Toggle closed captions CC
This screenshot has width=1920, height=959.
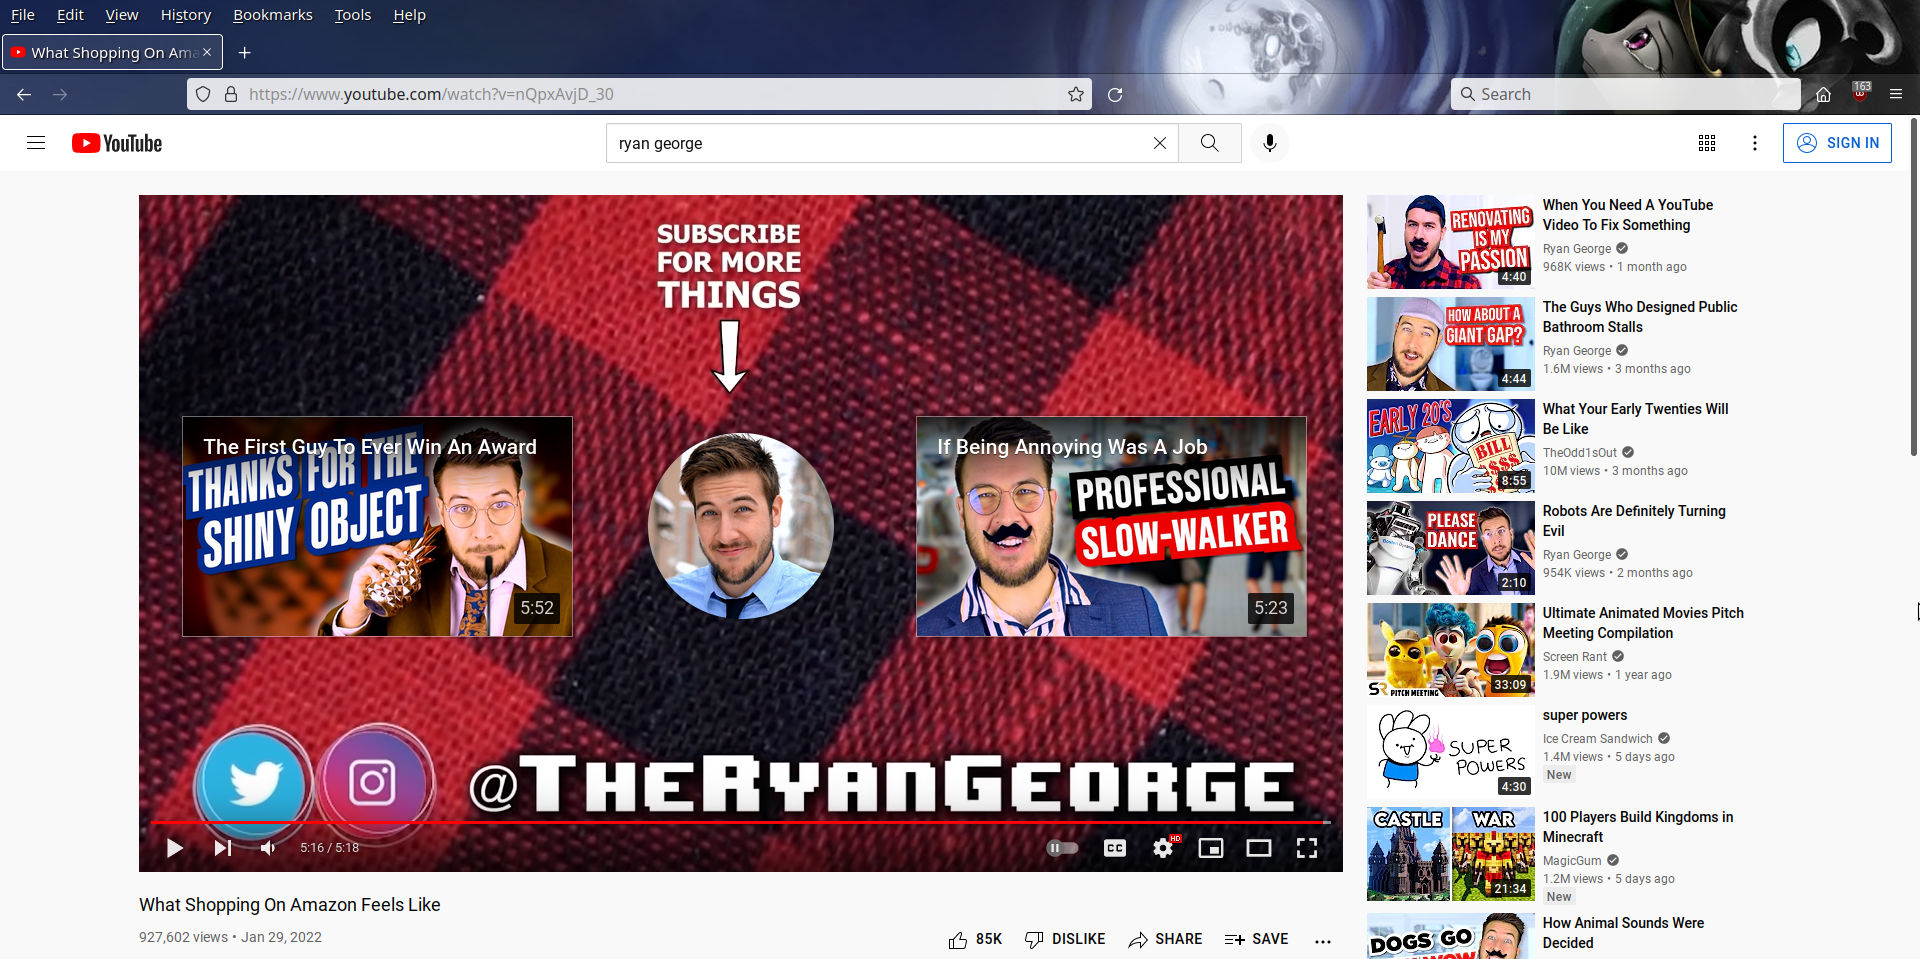[x=1114, y=848]
